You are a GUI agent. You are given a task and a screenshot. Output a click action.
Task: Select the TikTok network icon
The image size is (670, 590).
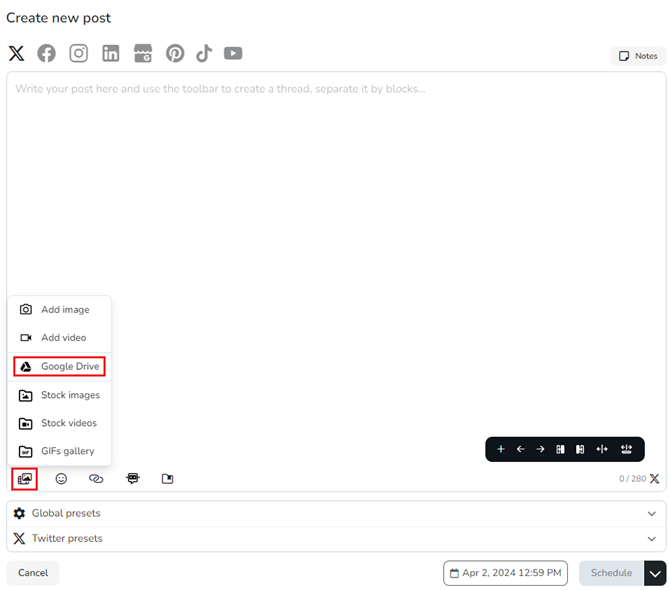tap(204, 54)
